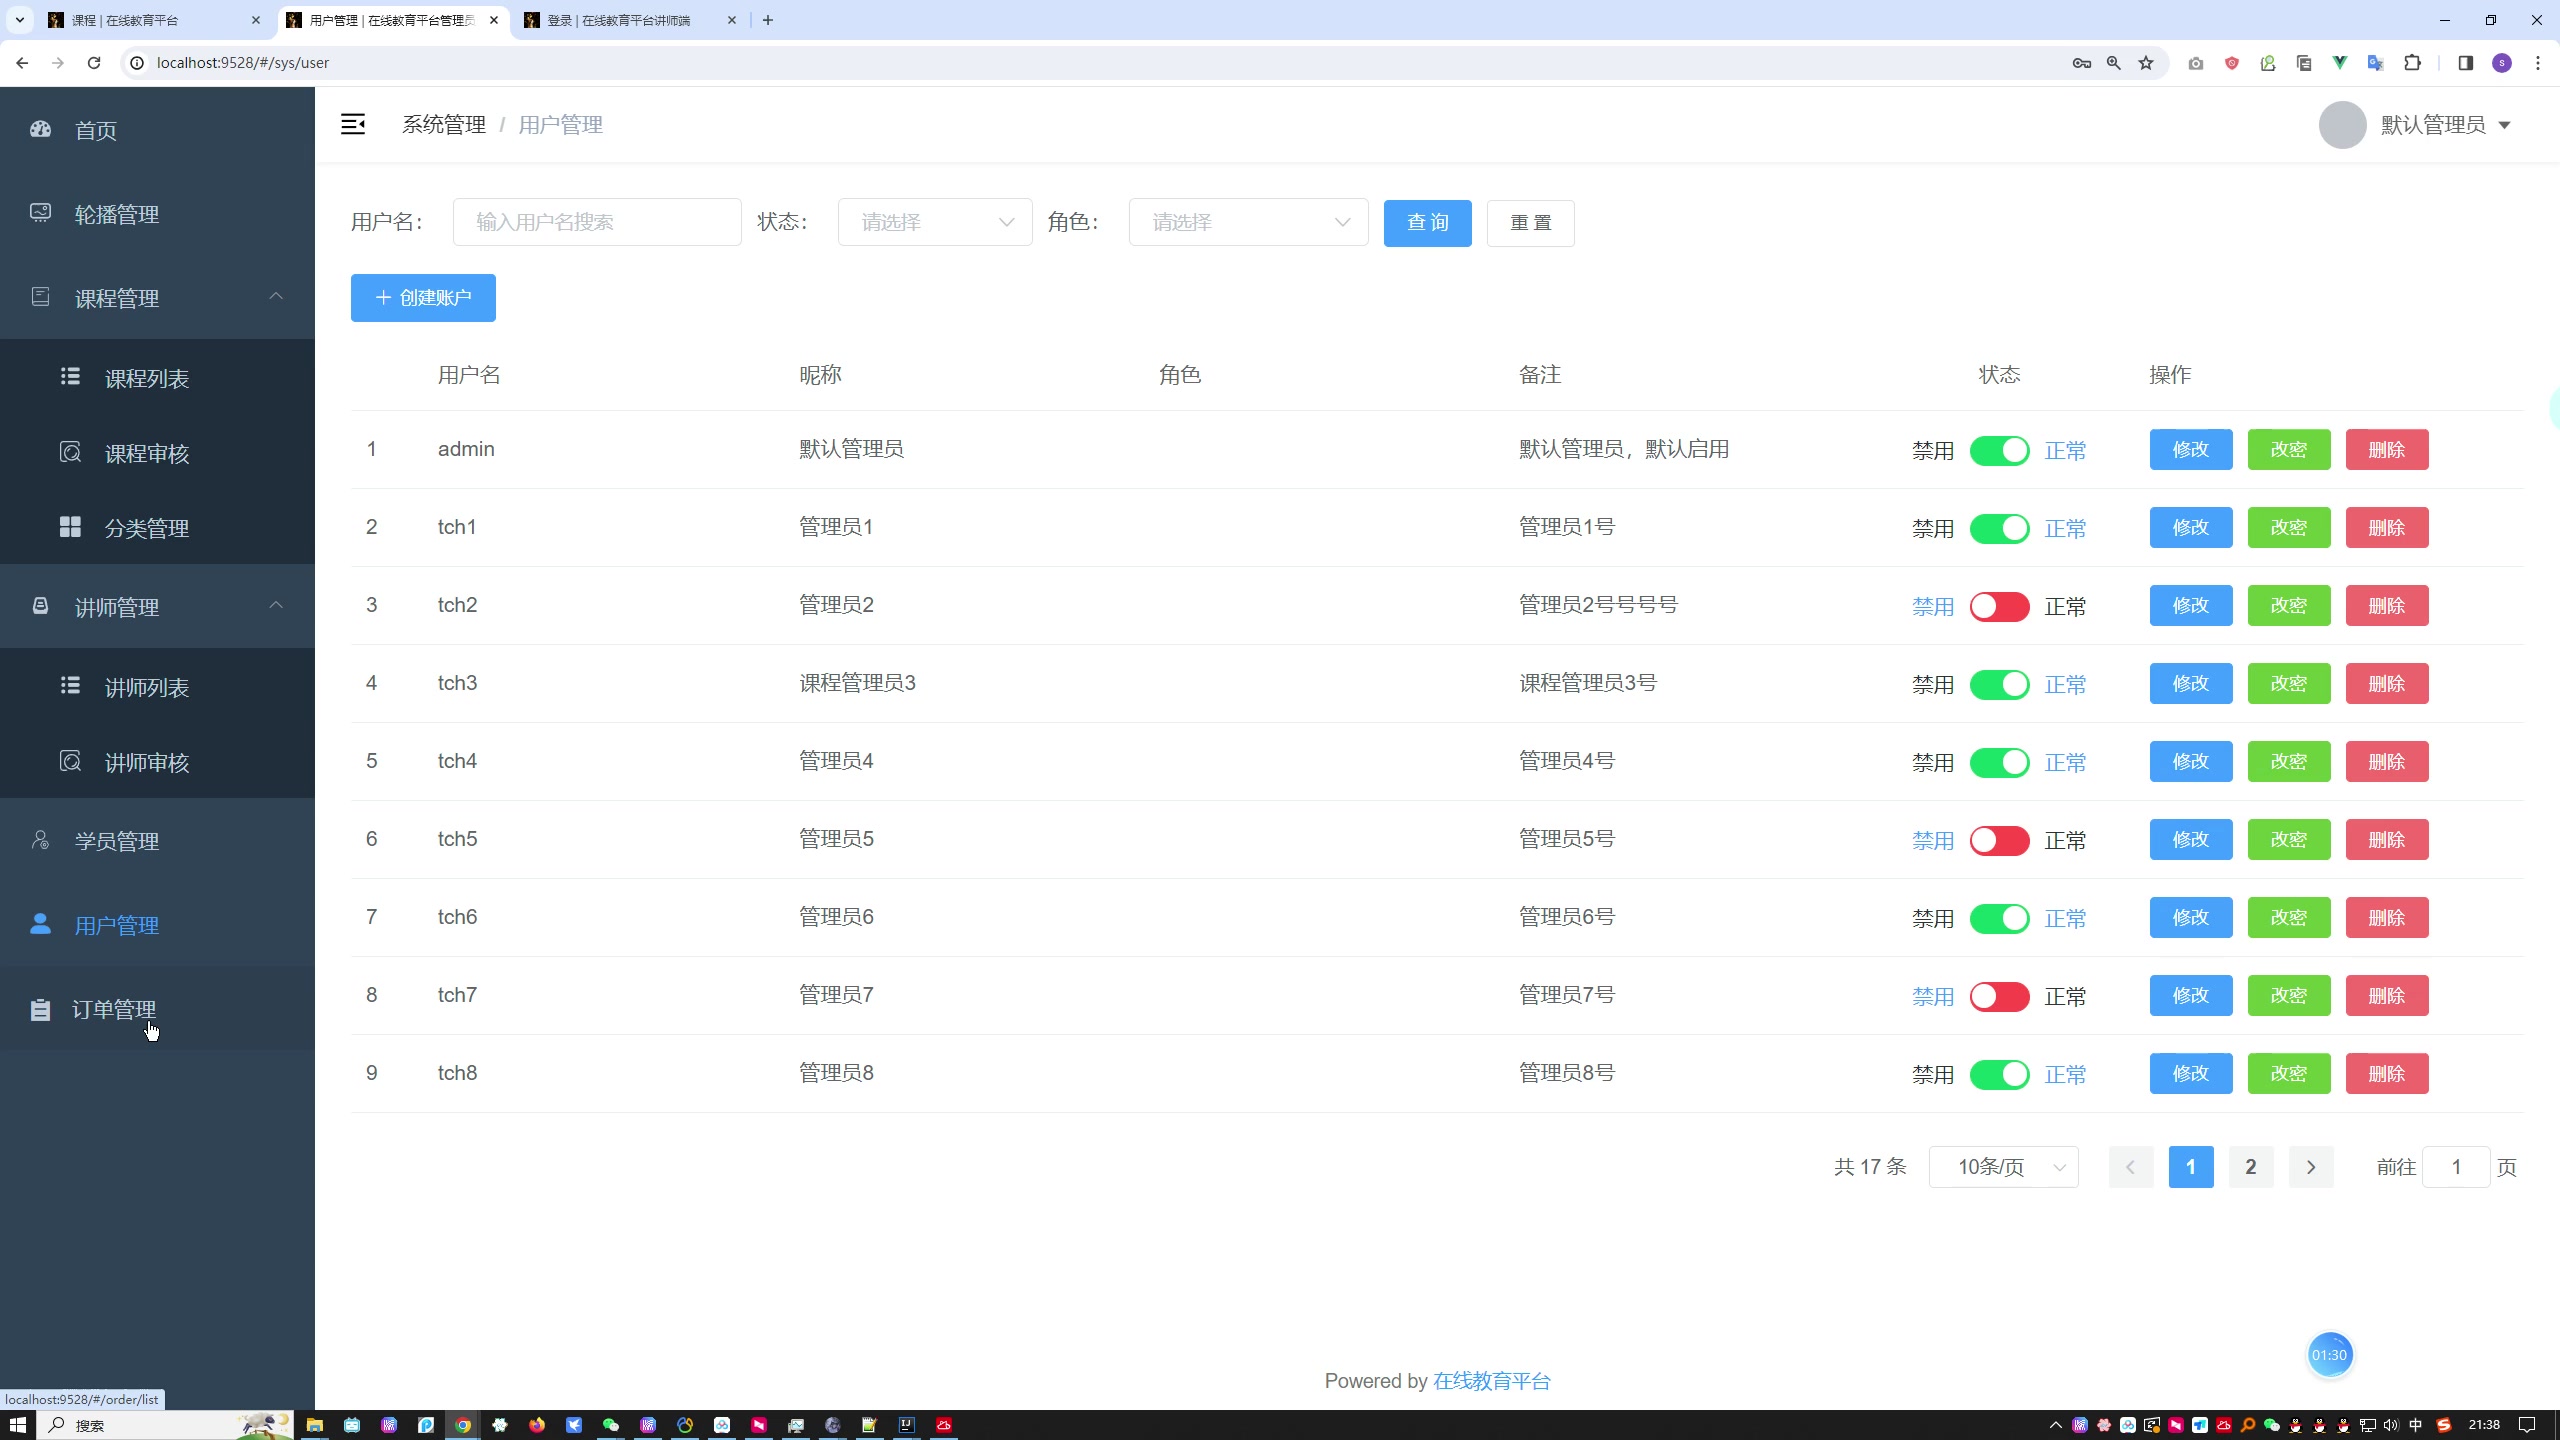Open 轮播管理 in the sidebar
This screenshot has height=1440, width=2560.
tap(157, 214)
